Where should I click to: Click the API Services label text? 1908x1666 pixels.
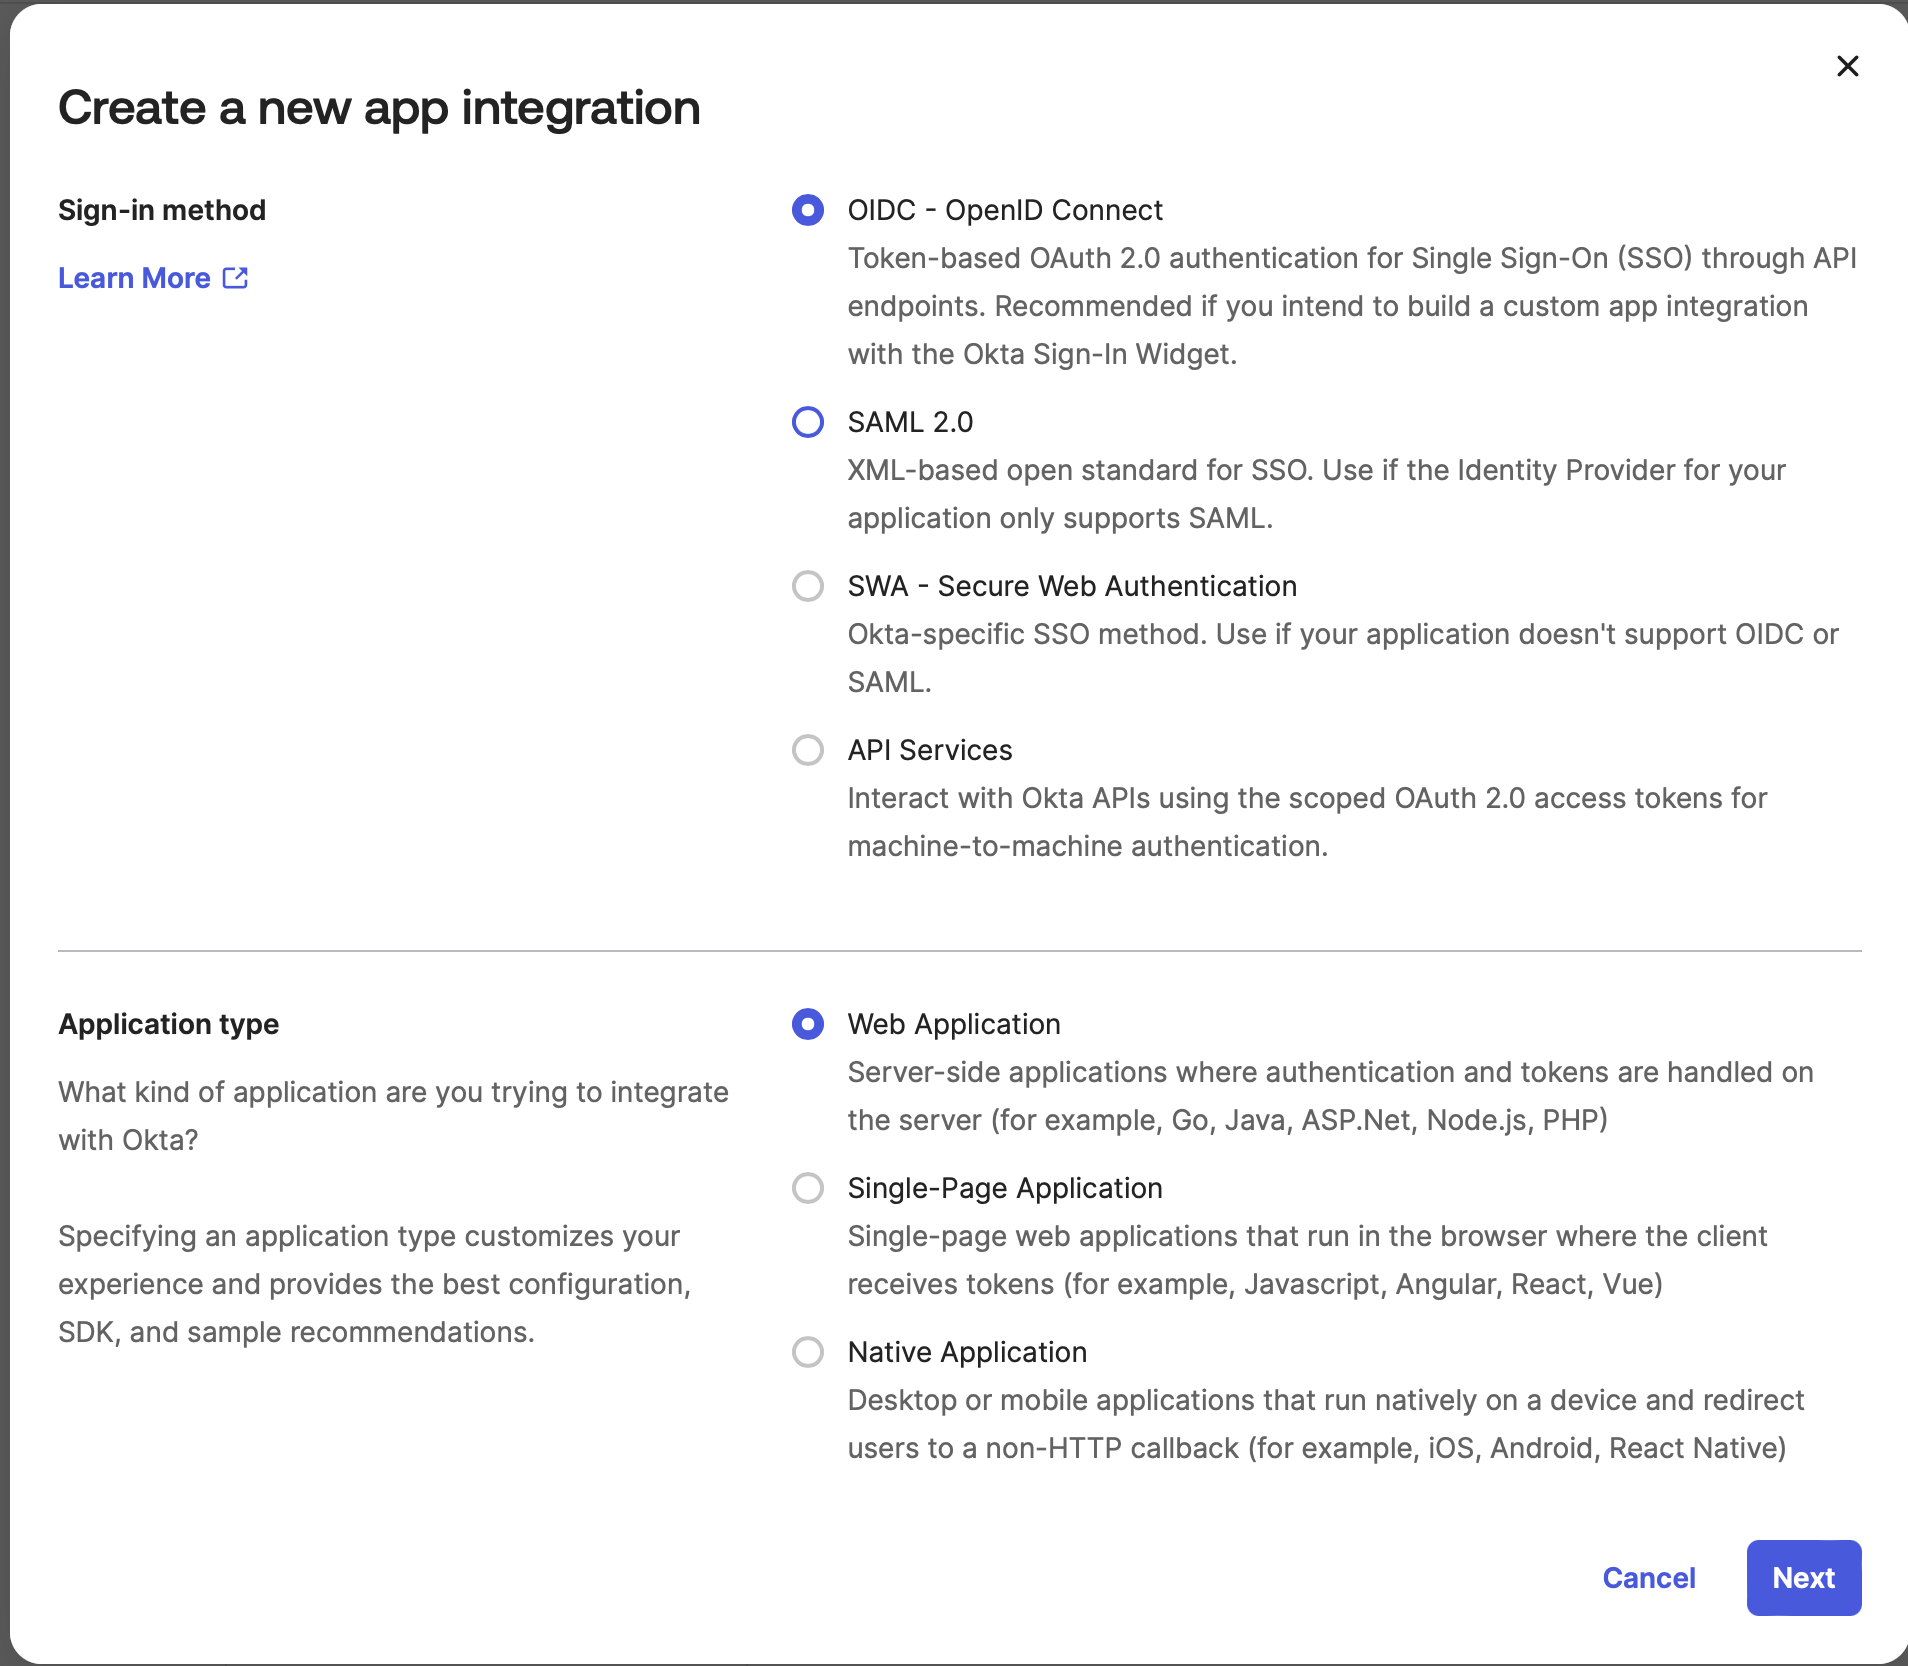pyautogui.click(x=929, y=750)
